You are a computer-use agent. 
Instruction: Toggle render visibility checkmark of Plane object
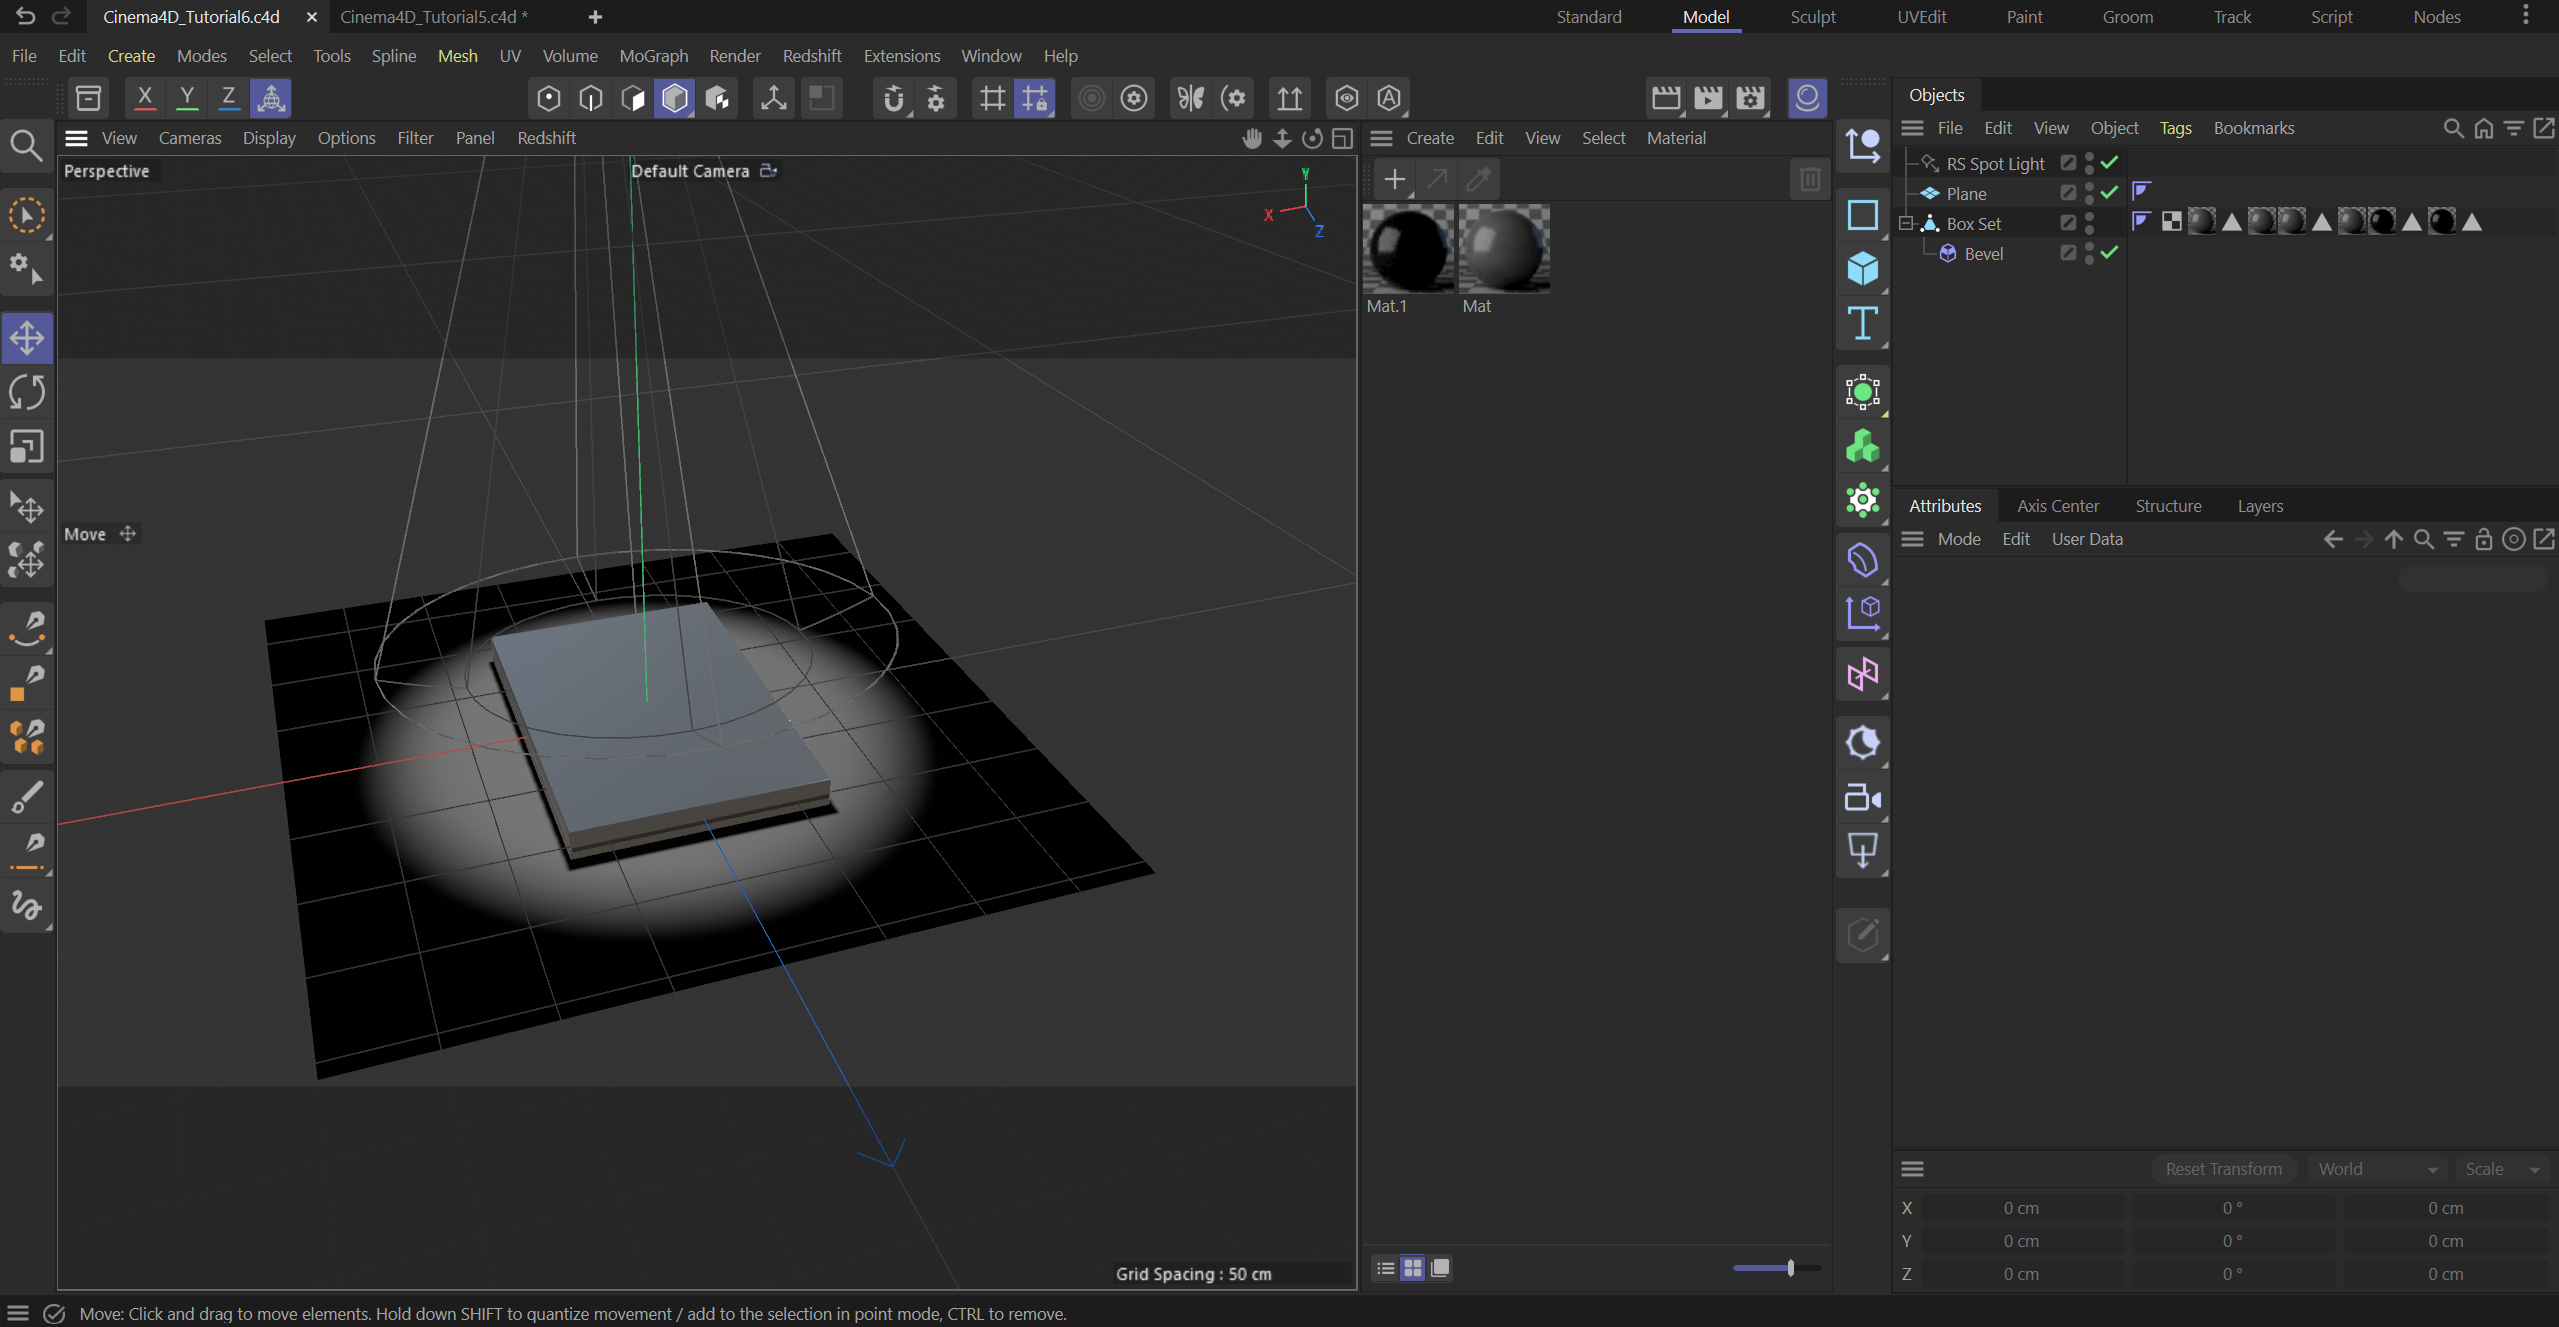(x=2110, y=193)
